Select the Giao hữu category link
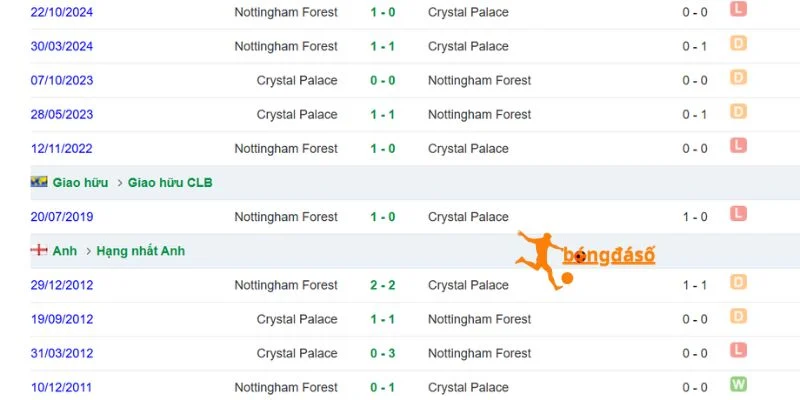 pos(80,183)
